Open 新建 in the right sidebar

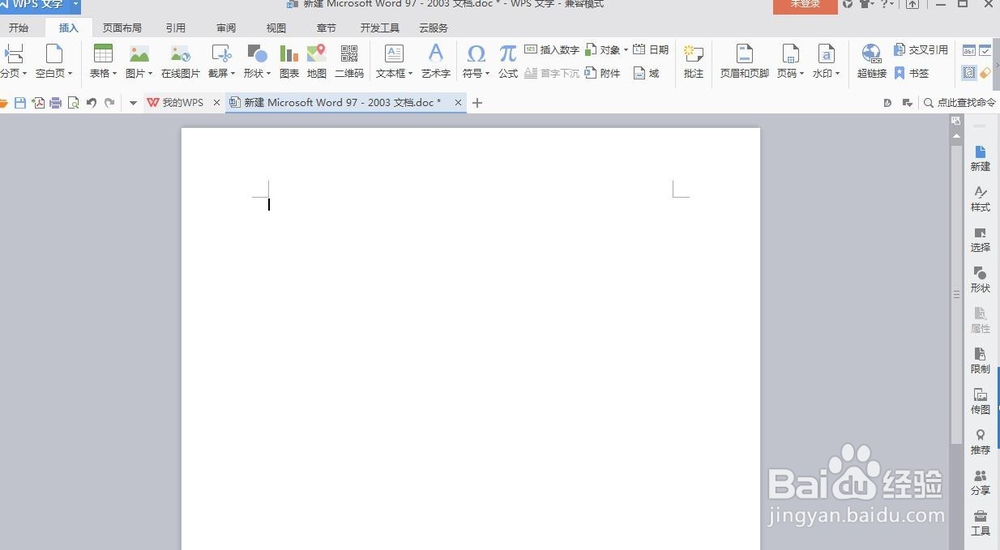coord(980,158)
